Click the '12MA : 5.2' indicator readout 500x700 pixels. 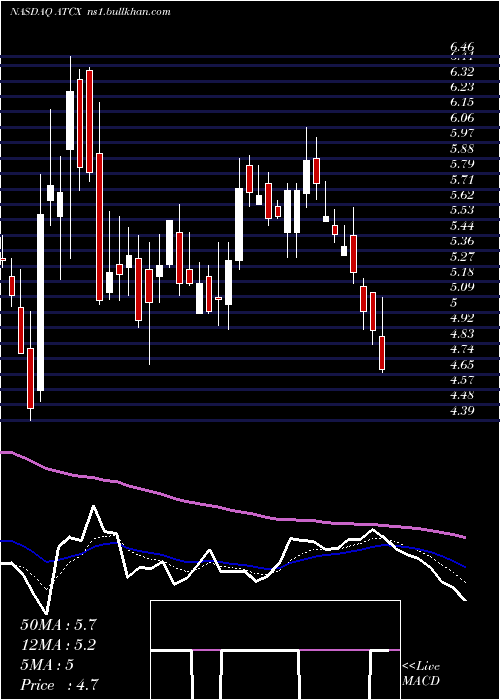(58, 645)
